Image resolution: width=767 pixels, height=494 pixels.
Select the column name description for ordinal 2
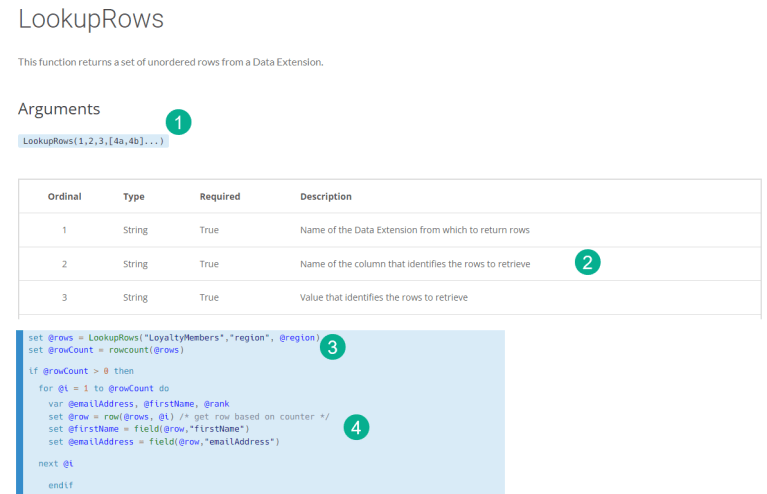415,264
